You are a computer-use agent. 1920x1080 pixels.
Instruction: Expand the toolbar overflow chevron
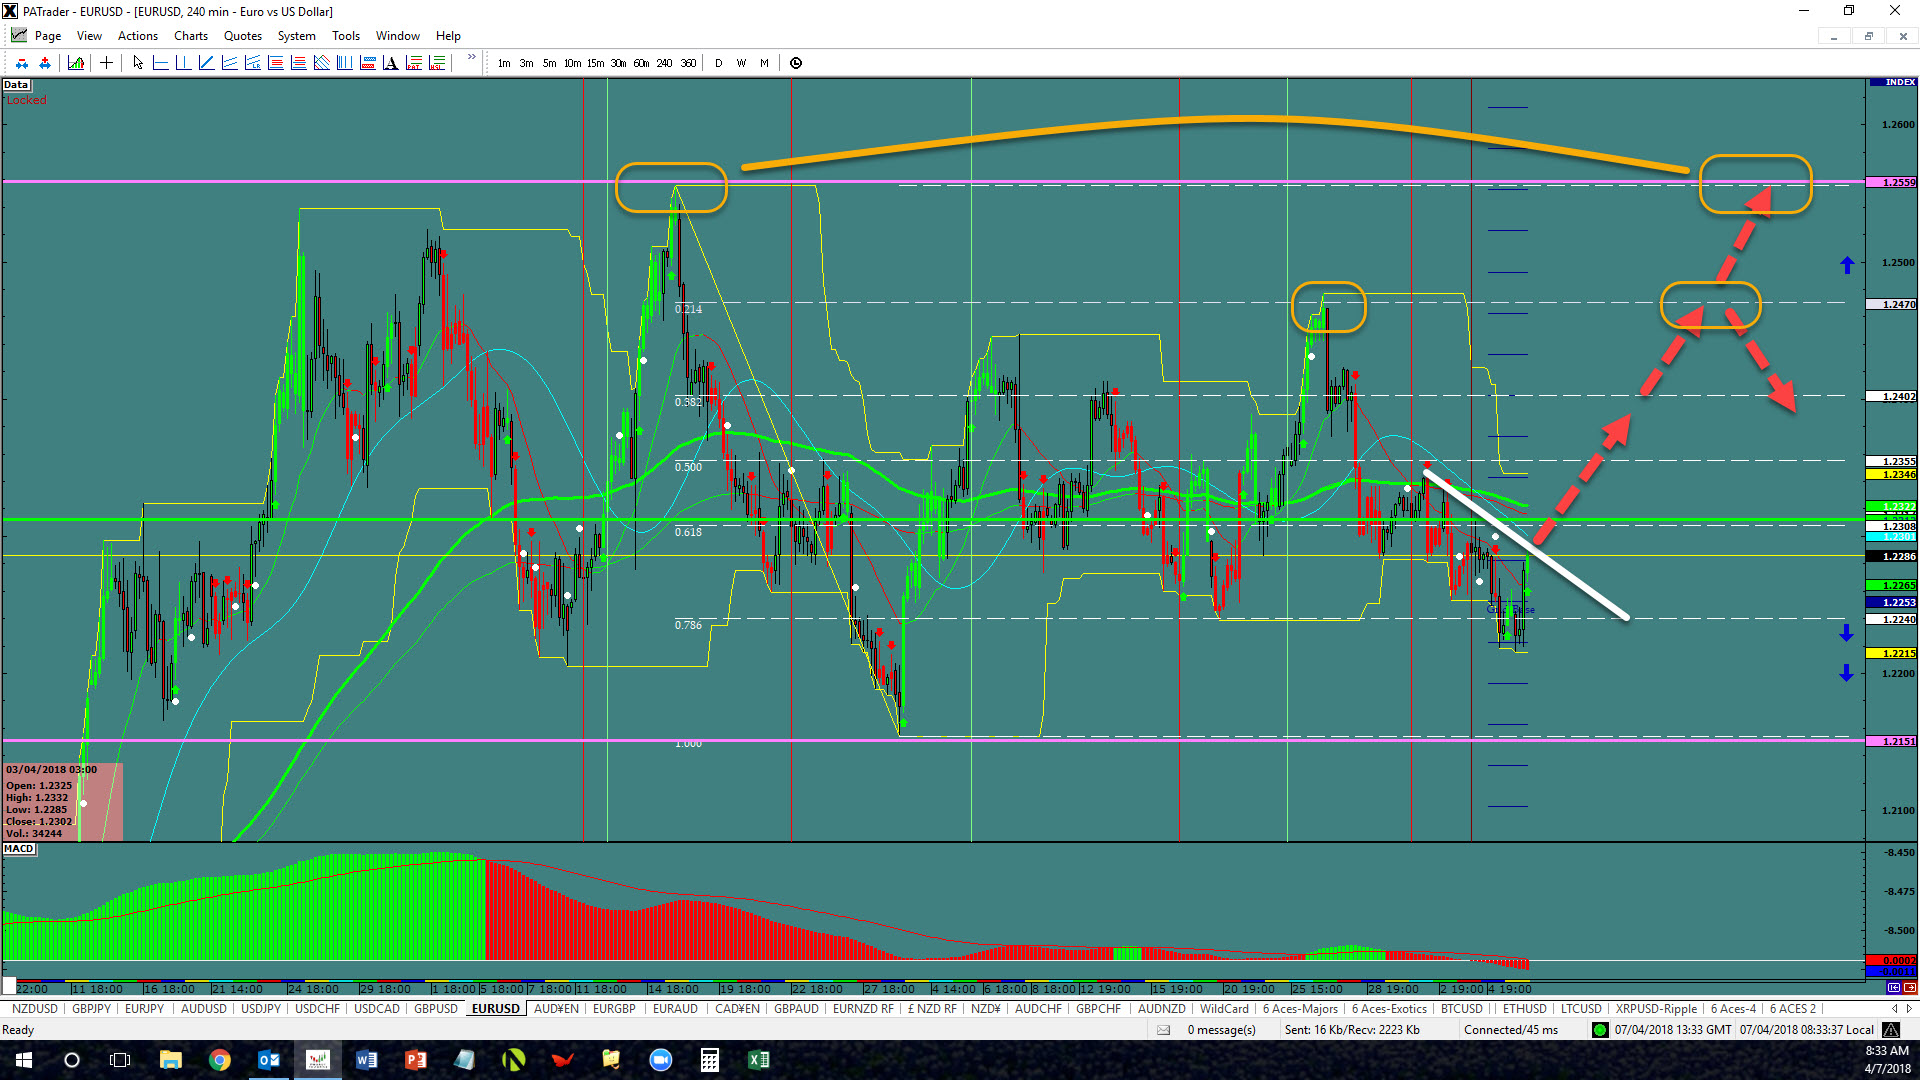[x=471, y=58]
